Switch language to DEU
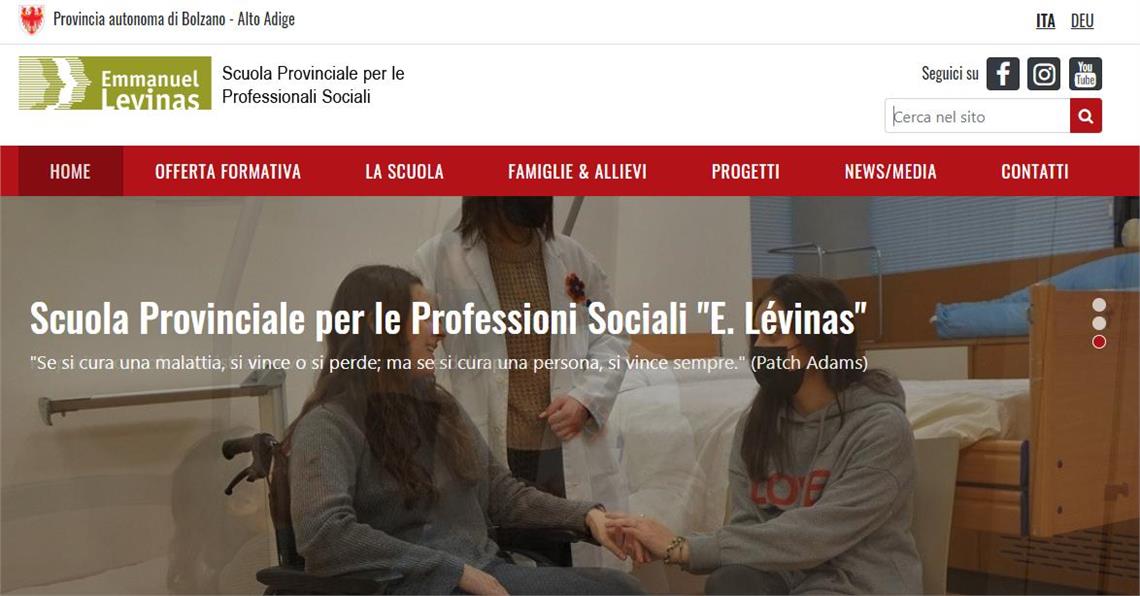This screenshot has width=1140, height=596. pos(1082,21)
